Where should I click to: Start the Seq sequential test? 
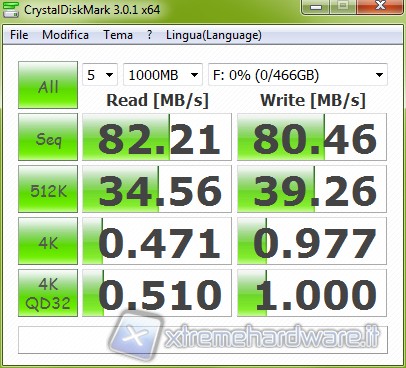click(x=48, y=137)
